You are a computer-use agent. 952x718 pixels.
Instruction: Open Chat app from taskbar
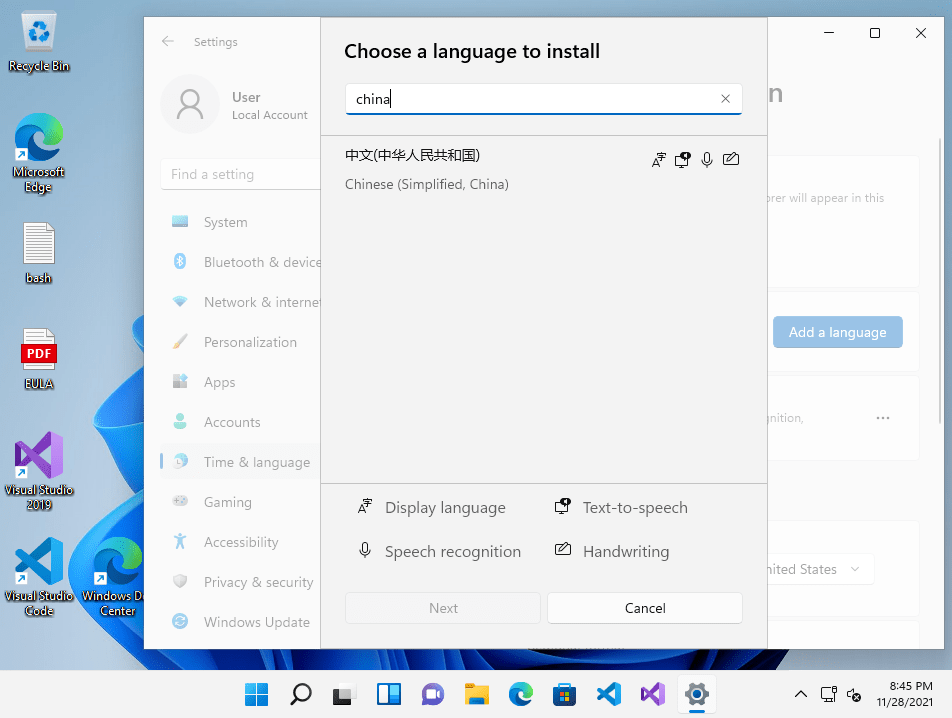coord(432,694)
